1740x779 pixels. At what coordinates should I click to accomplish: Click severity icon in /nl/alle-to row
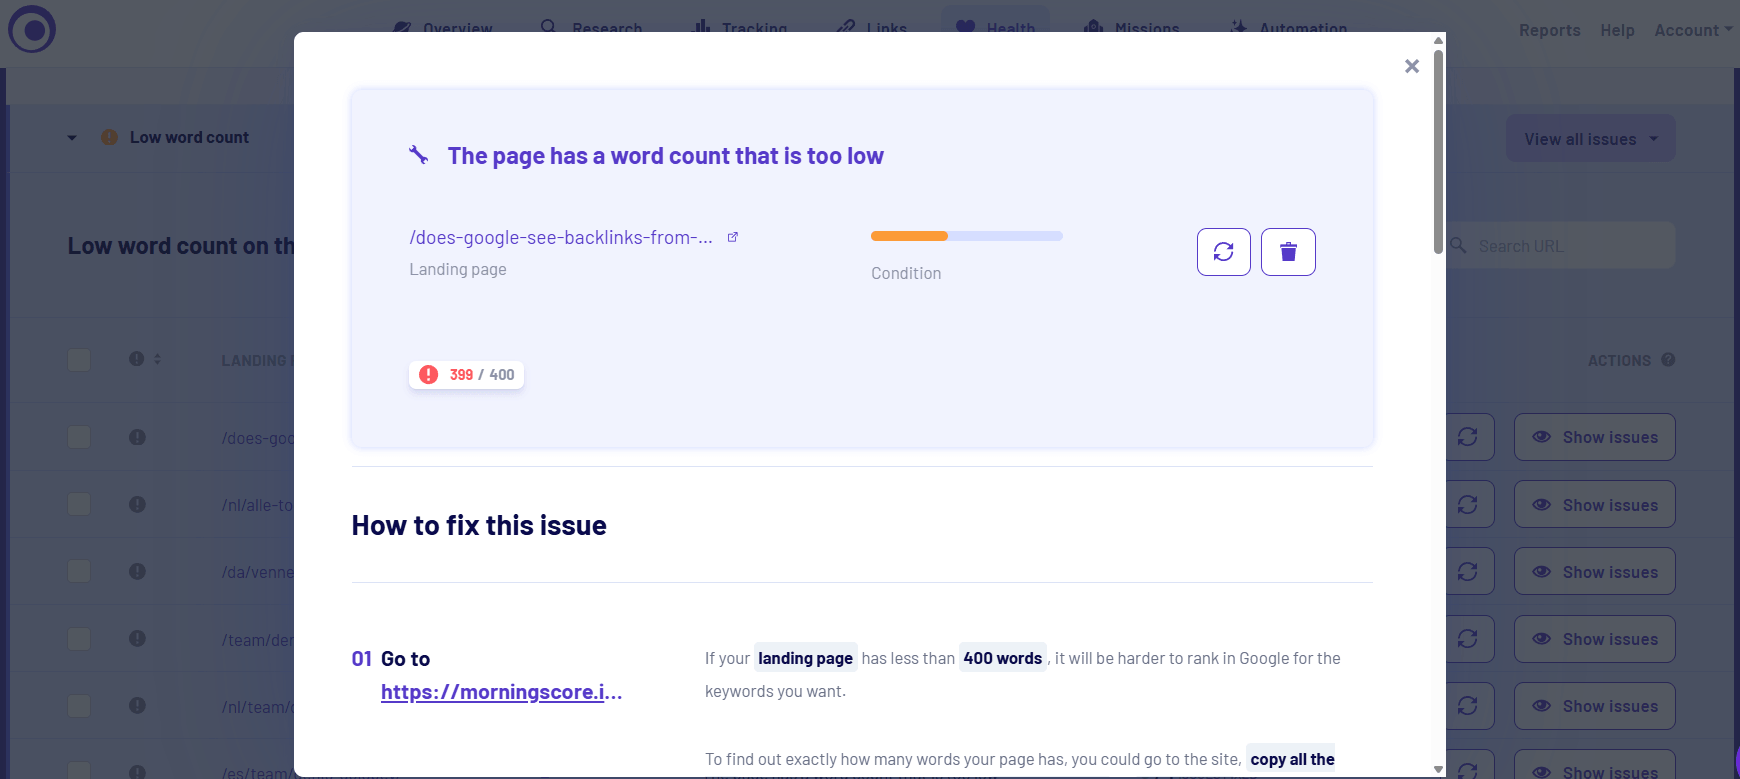(137, 504)
